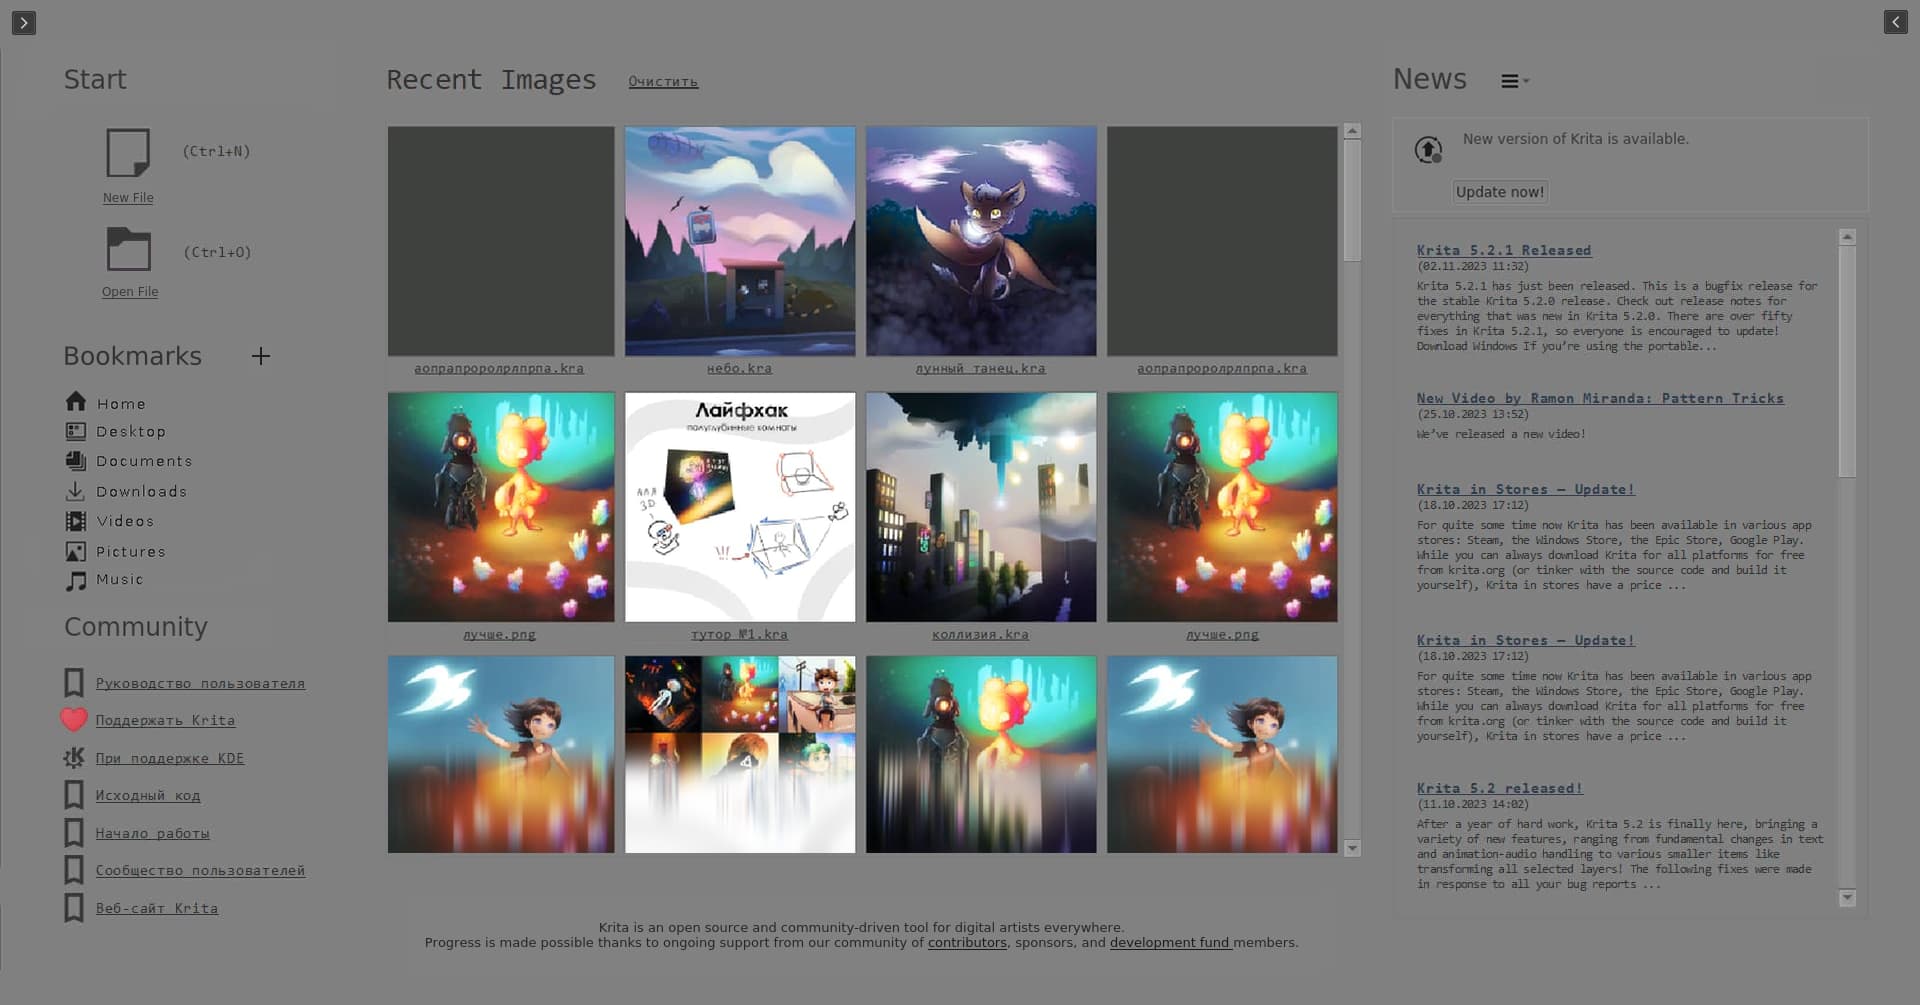This screenshot has width=1920, height=1005.
Task: Open the Pictures bookmark
Action: point(115,551)
